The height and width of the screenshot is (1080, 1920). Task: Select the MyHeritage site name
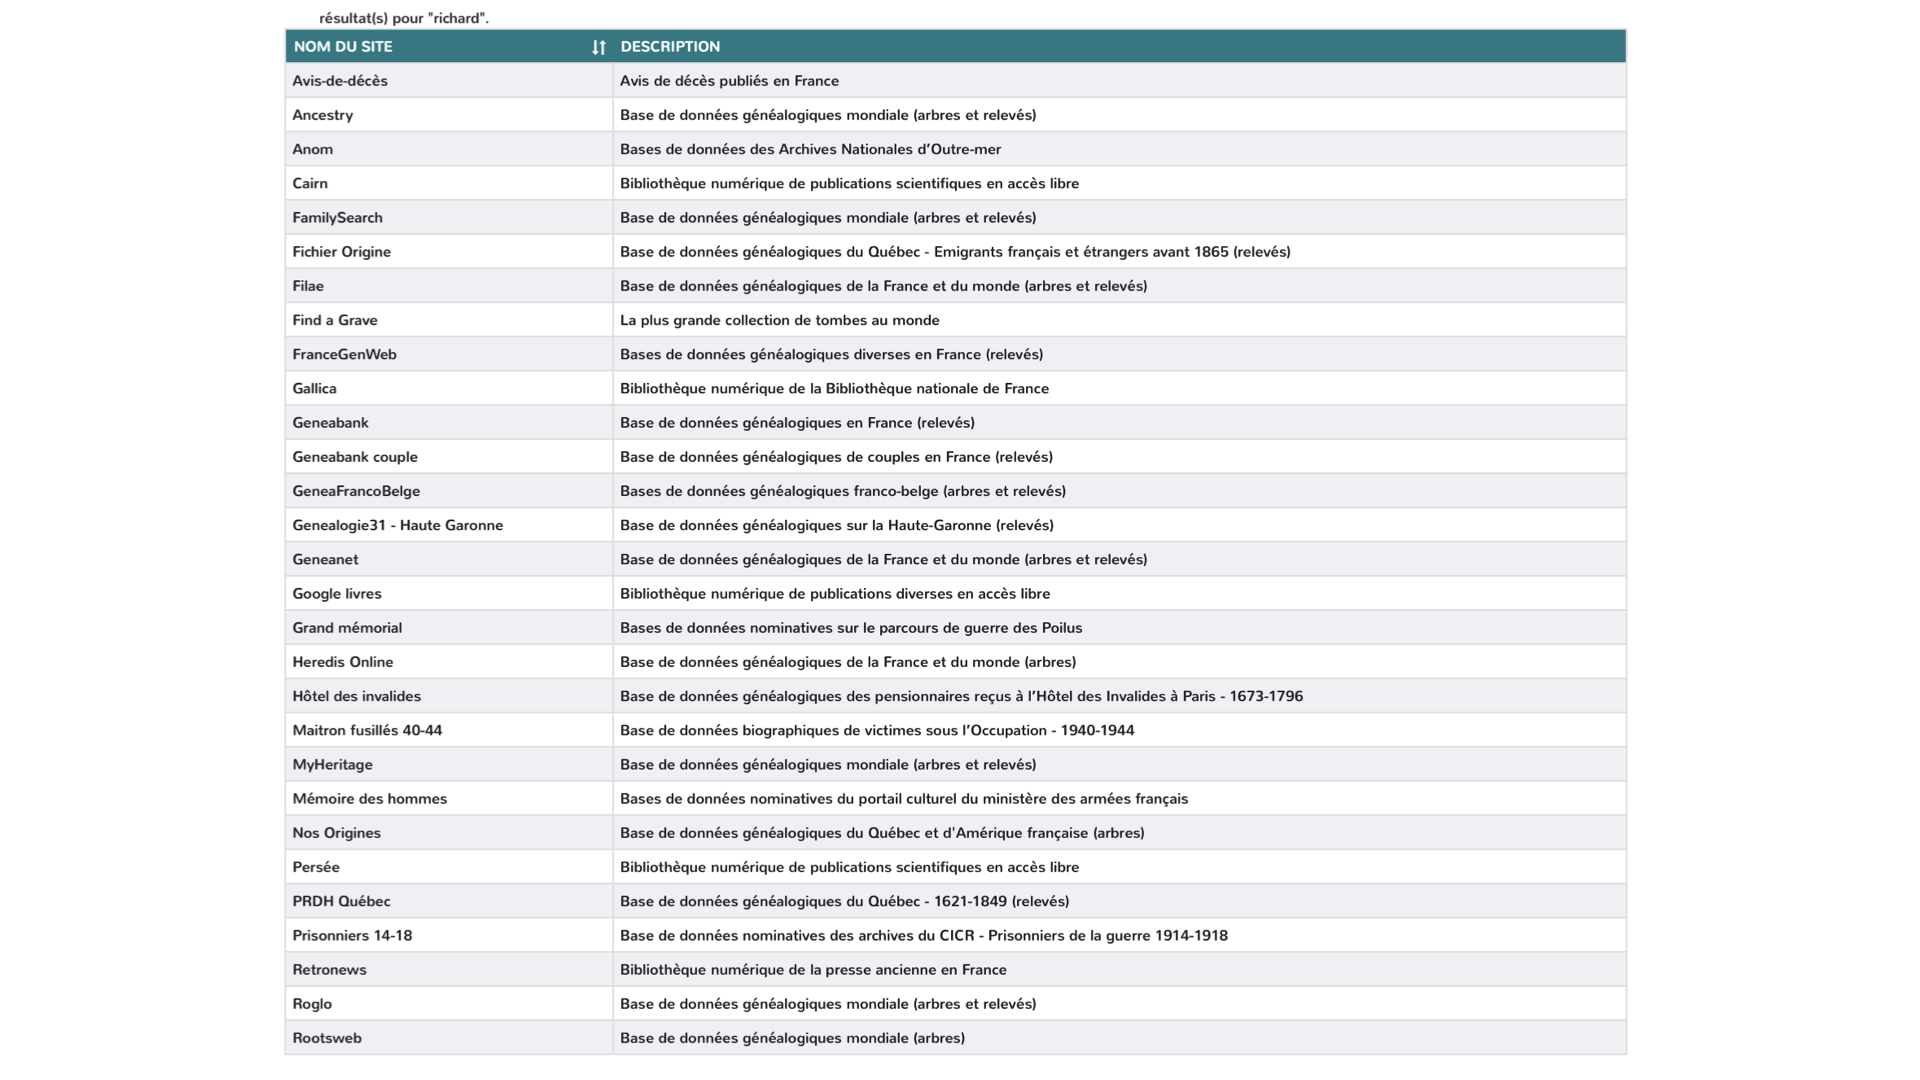pos(332,765)
